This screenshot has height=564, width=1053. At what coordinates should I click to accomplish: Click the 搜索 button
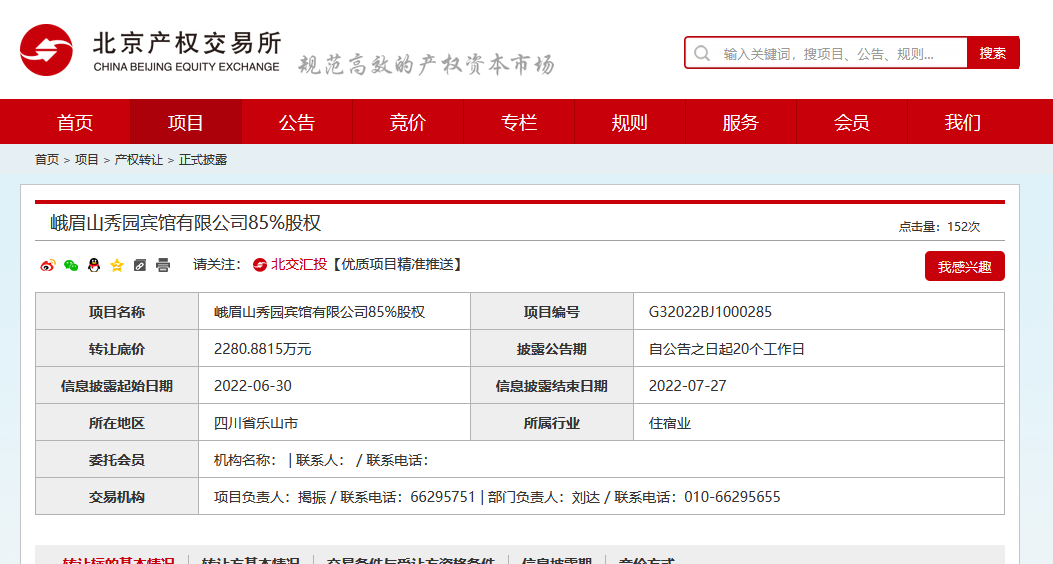coord(992,53)
